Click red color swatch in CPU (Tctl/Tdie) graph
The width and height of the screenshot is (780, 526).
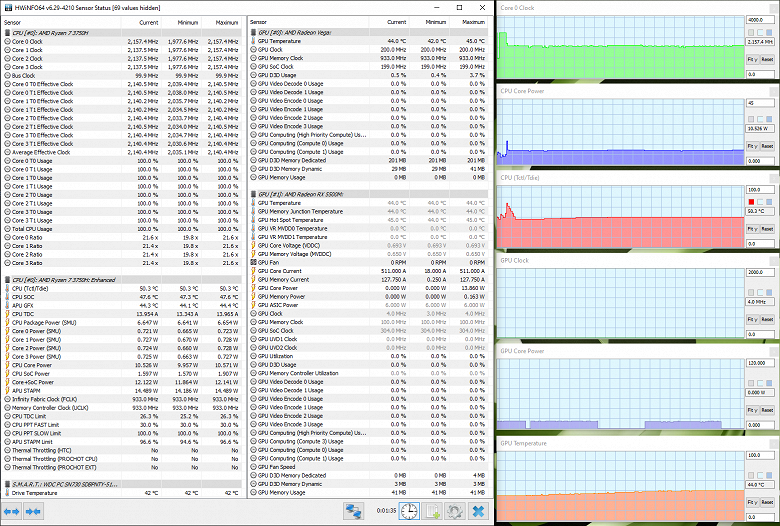click(x=751, y=202)
